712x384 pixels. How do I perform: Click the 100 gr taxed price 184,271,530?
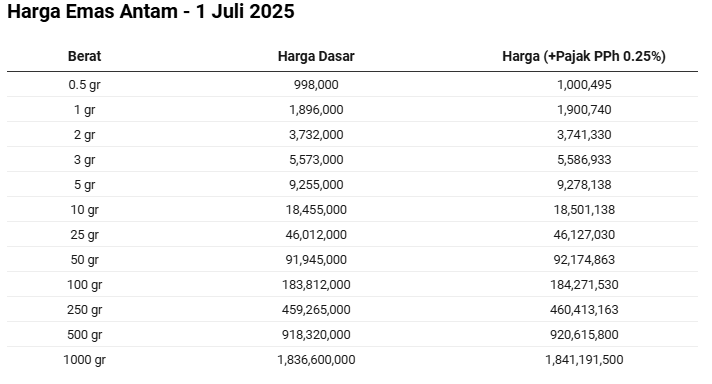click(x=584, y=285)
